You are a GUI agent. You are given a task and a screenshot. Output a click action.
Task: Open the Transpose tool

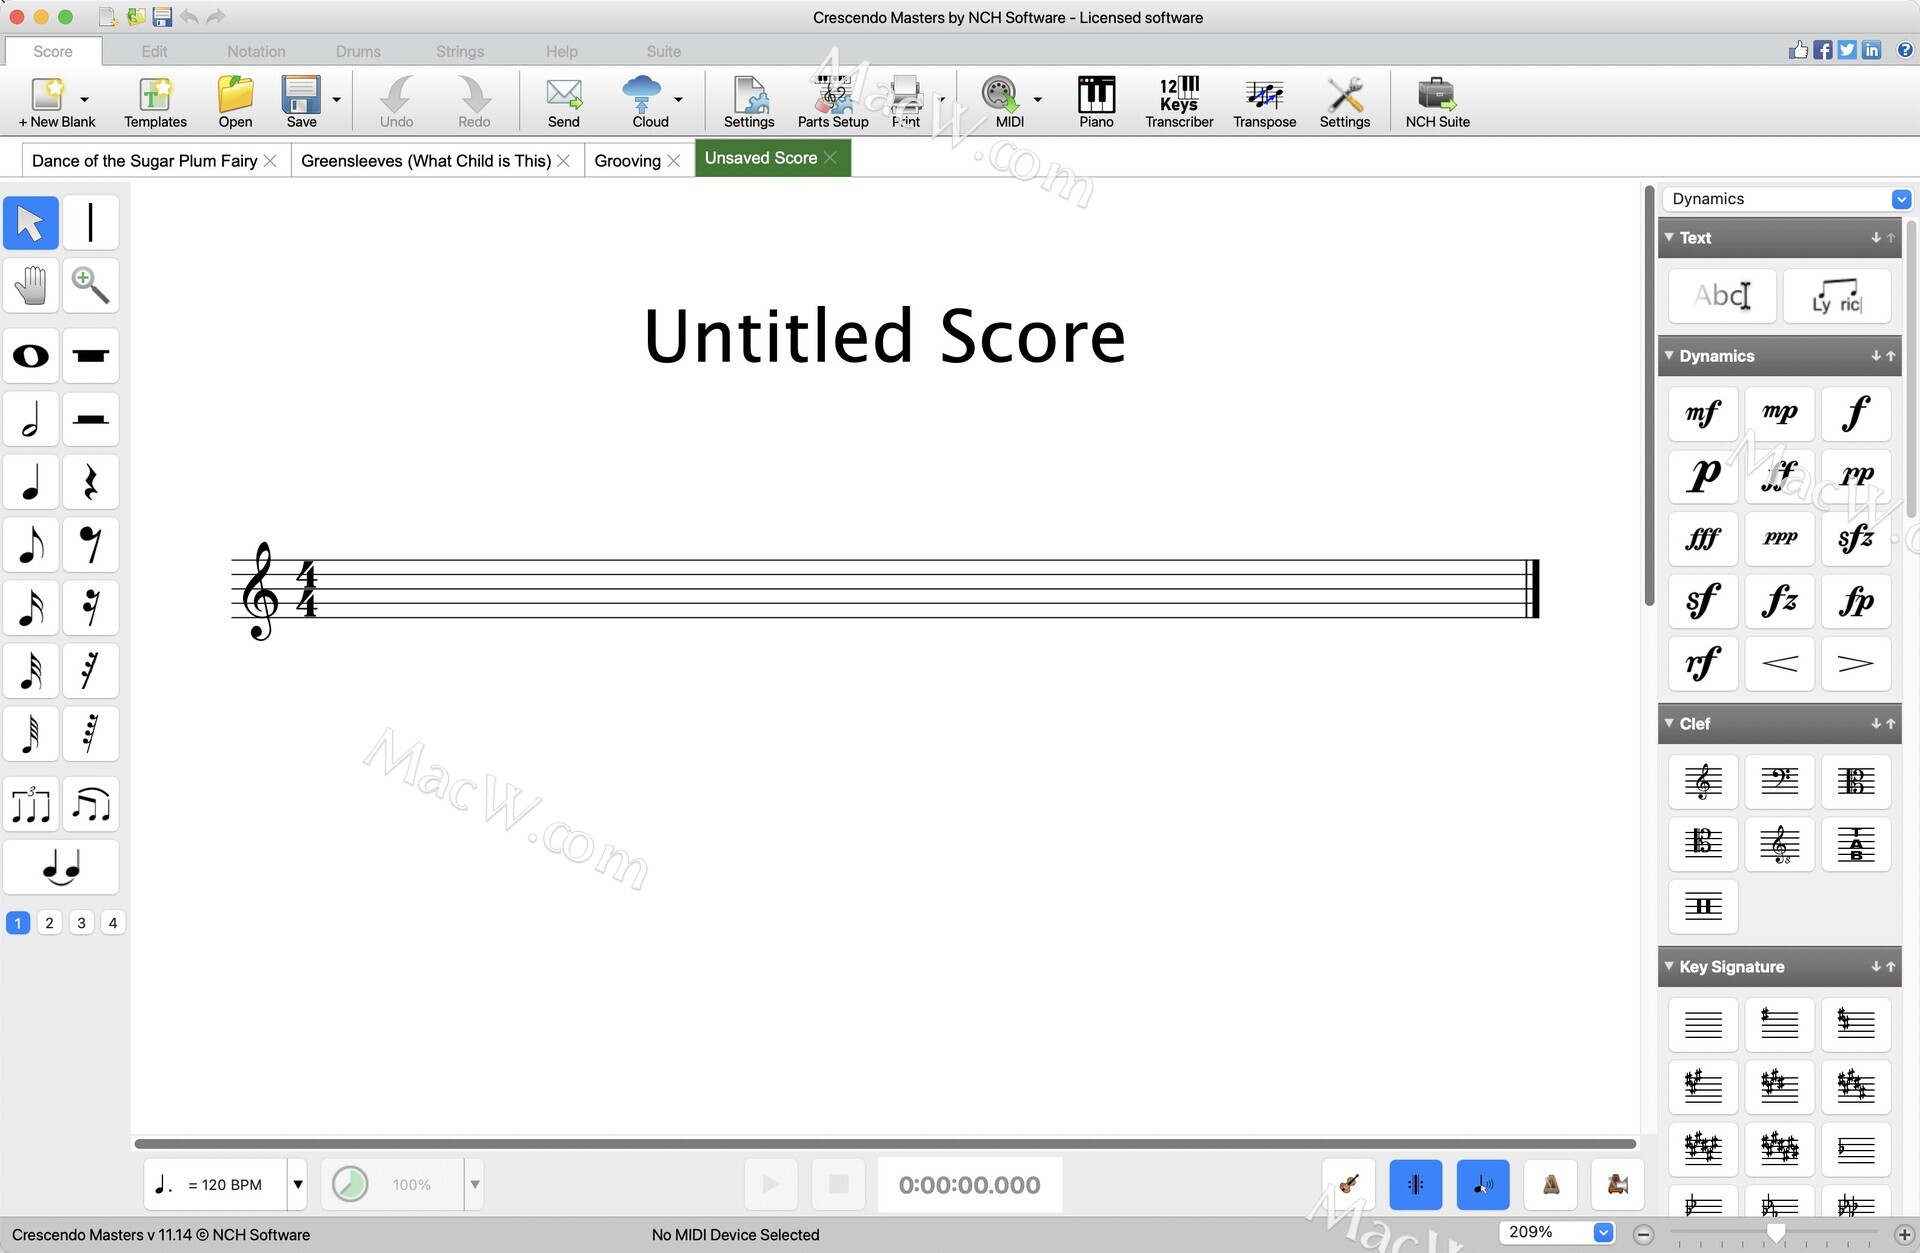pos(1264,102)
